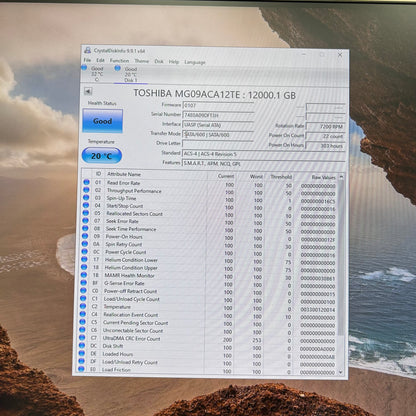Viewport: 416px width, 416px height.
Task: Click the Standard field showing ACS-4
Action: coord(264,154)
